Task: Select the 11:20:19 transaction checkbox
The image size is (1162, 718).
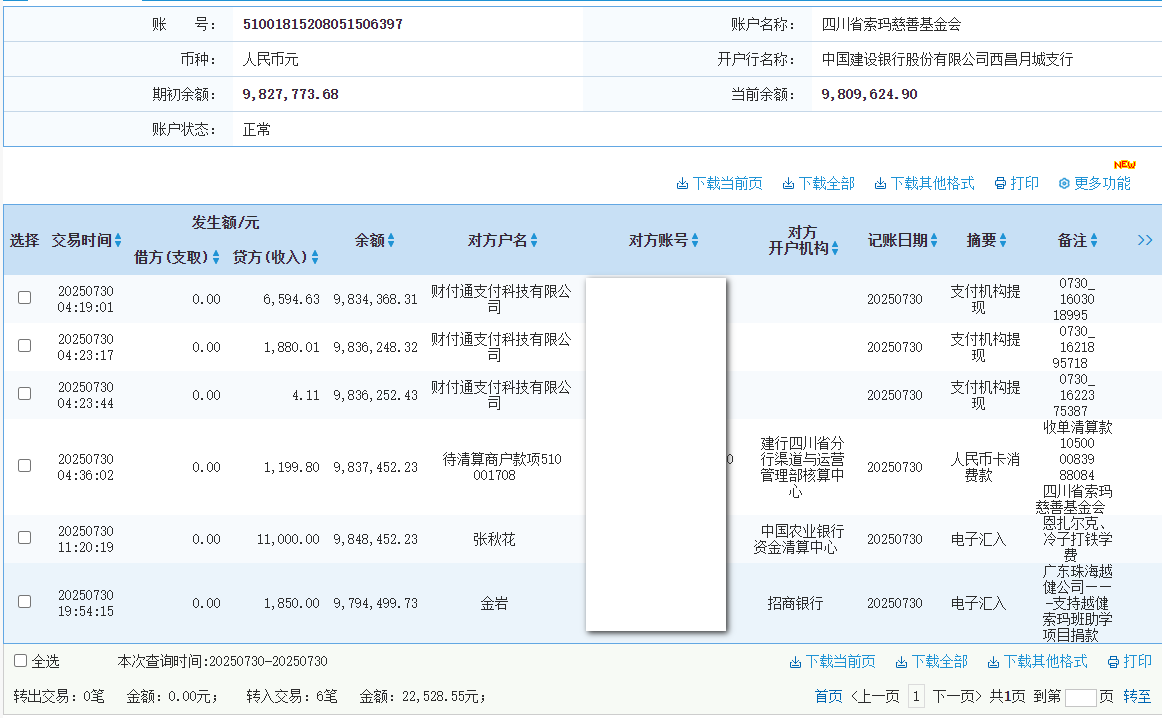Action: pyautogui.click(x=24, y=538)
